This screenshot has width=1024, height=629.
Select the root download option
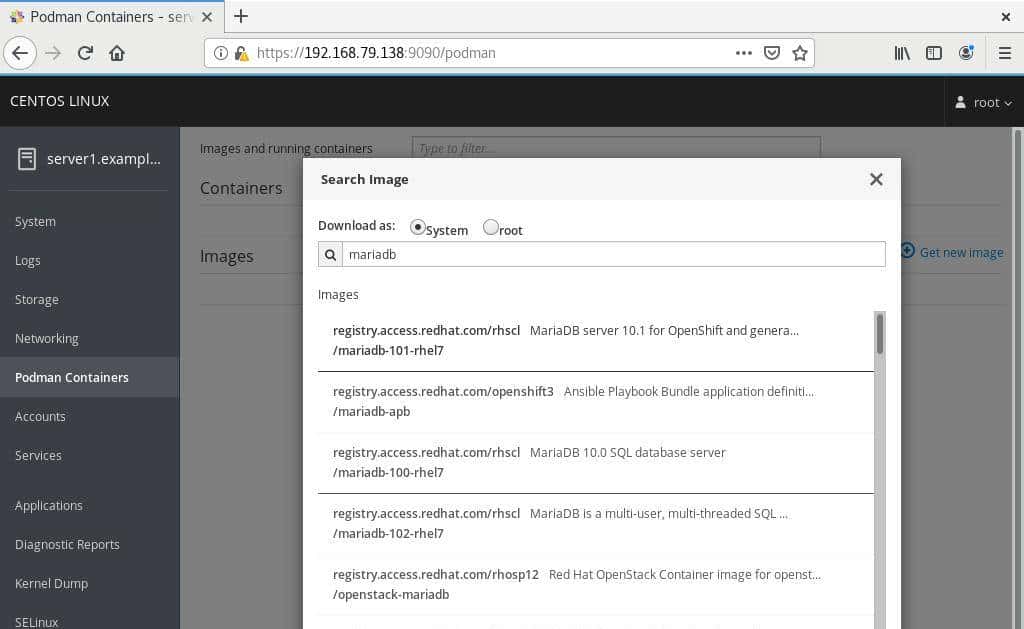[x=491, y=226]
